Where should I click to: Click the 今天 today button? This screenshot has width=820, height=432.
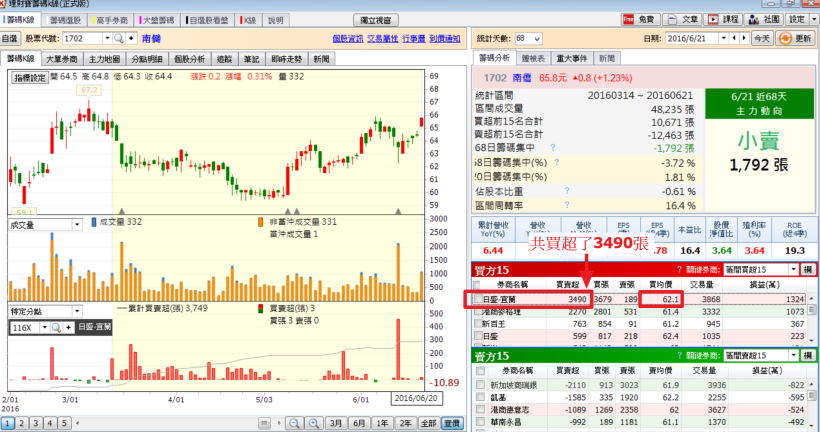(762, 38)
